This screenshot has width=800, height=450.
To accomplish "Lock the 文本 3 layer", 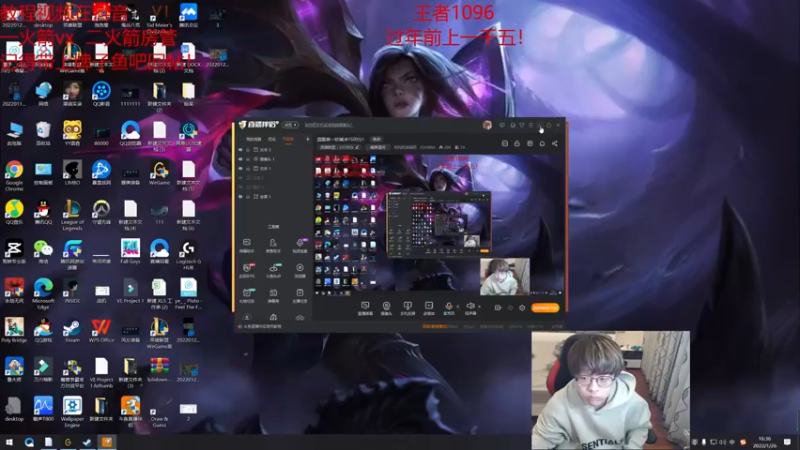I will click(x=248, y=150).
